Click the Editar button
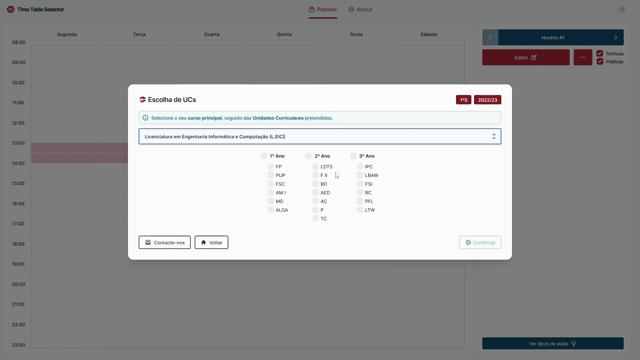Viewport: 640px width, 360px height. pos(526,57)
